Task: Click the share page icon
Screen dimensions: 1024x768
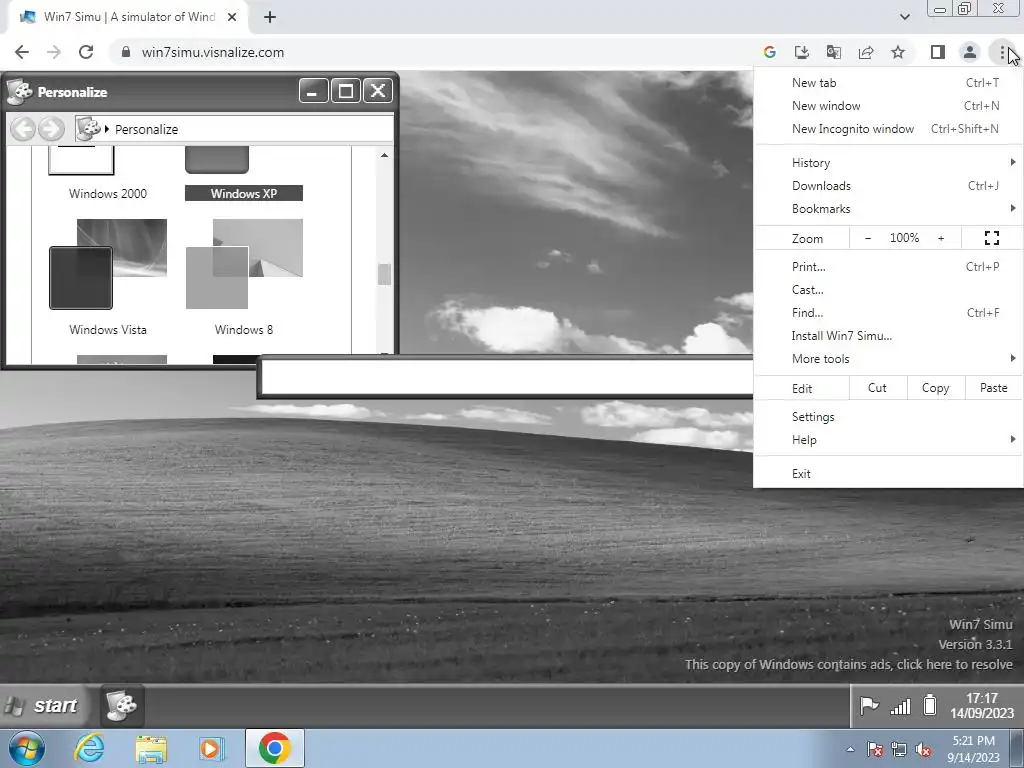Action: (x=866, y=52)
